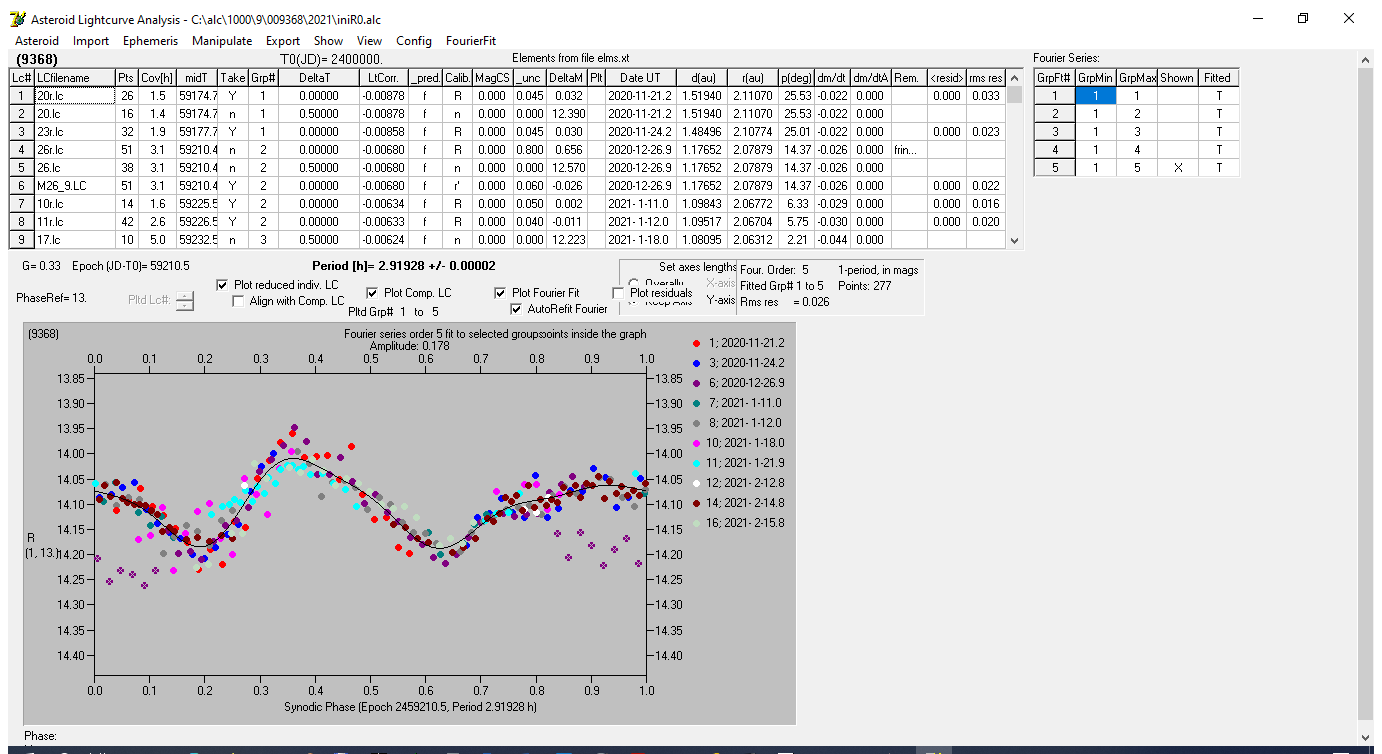Click the rms res column header
1382x754 pixels.
(986, 78)
